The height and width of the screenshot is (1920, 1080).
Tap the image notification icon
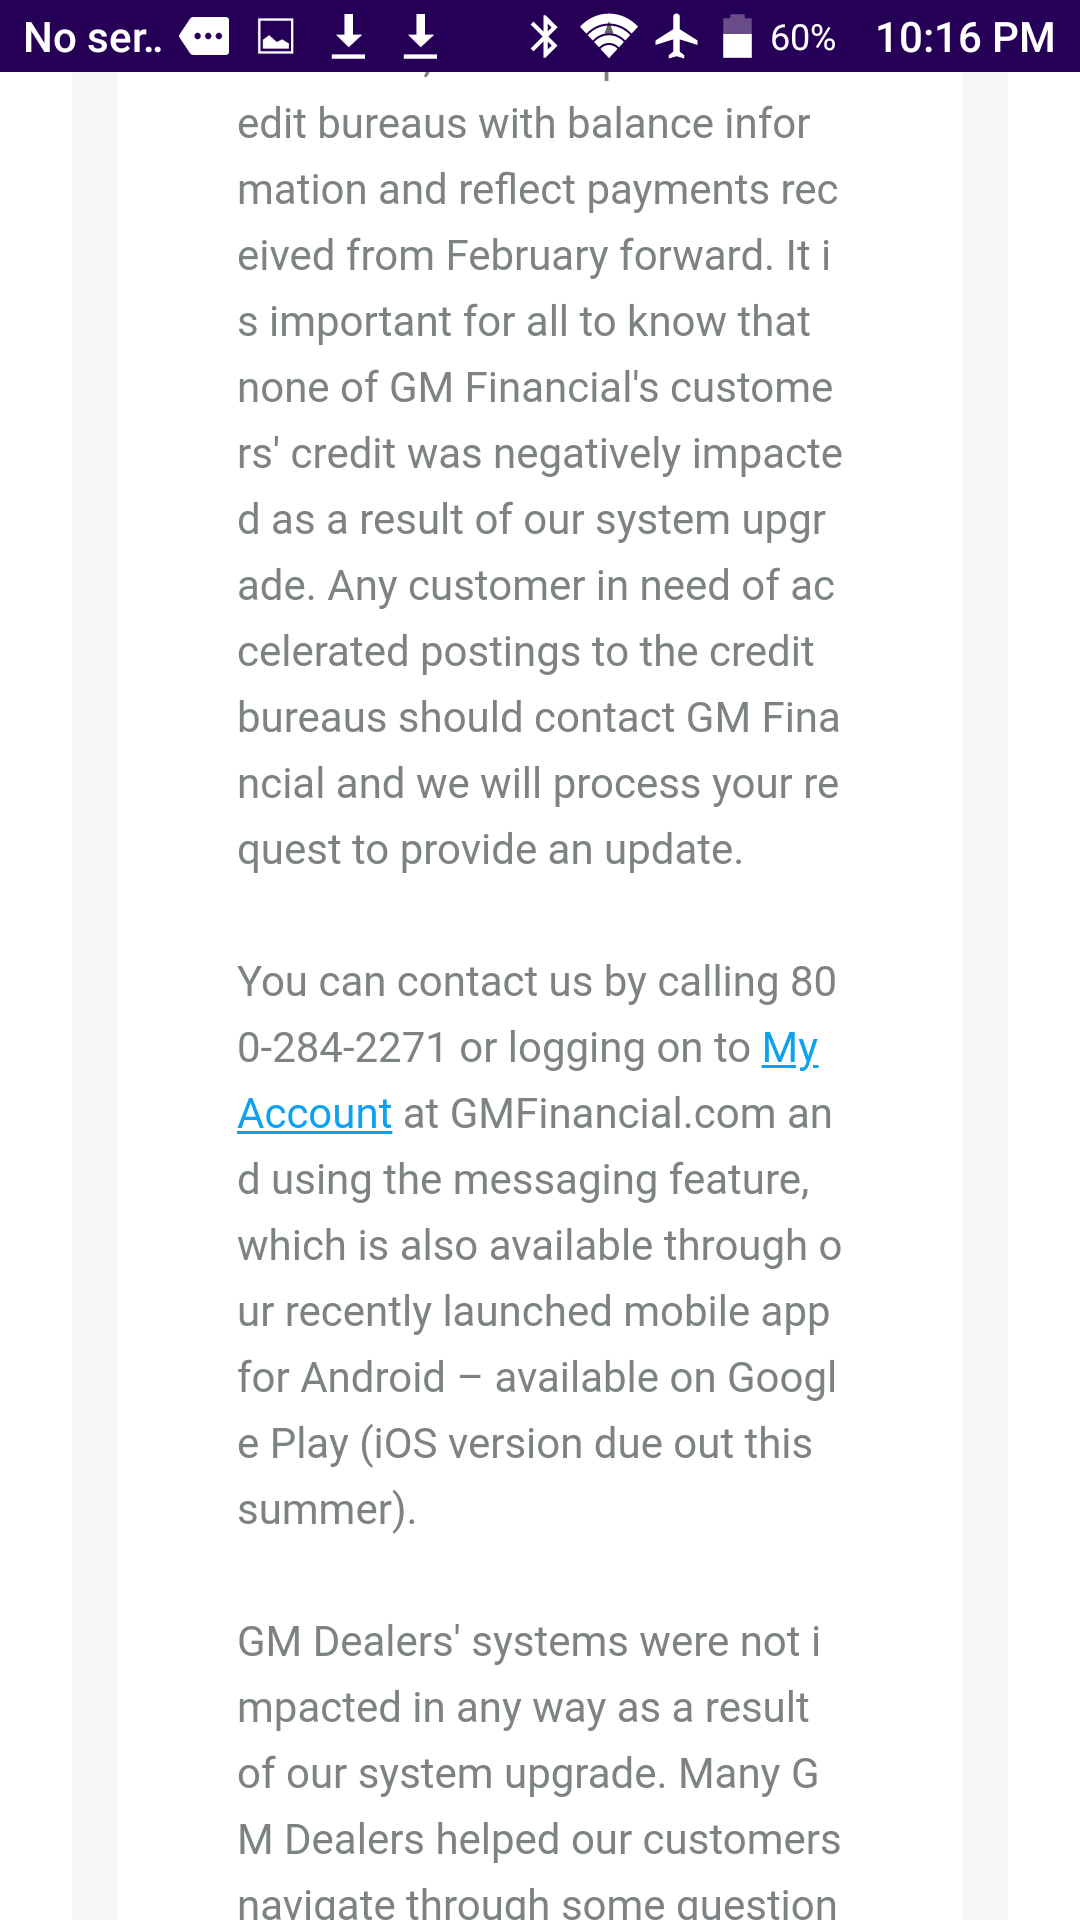275,38
